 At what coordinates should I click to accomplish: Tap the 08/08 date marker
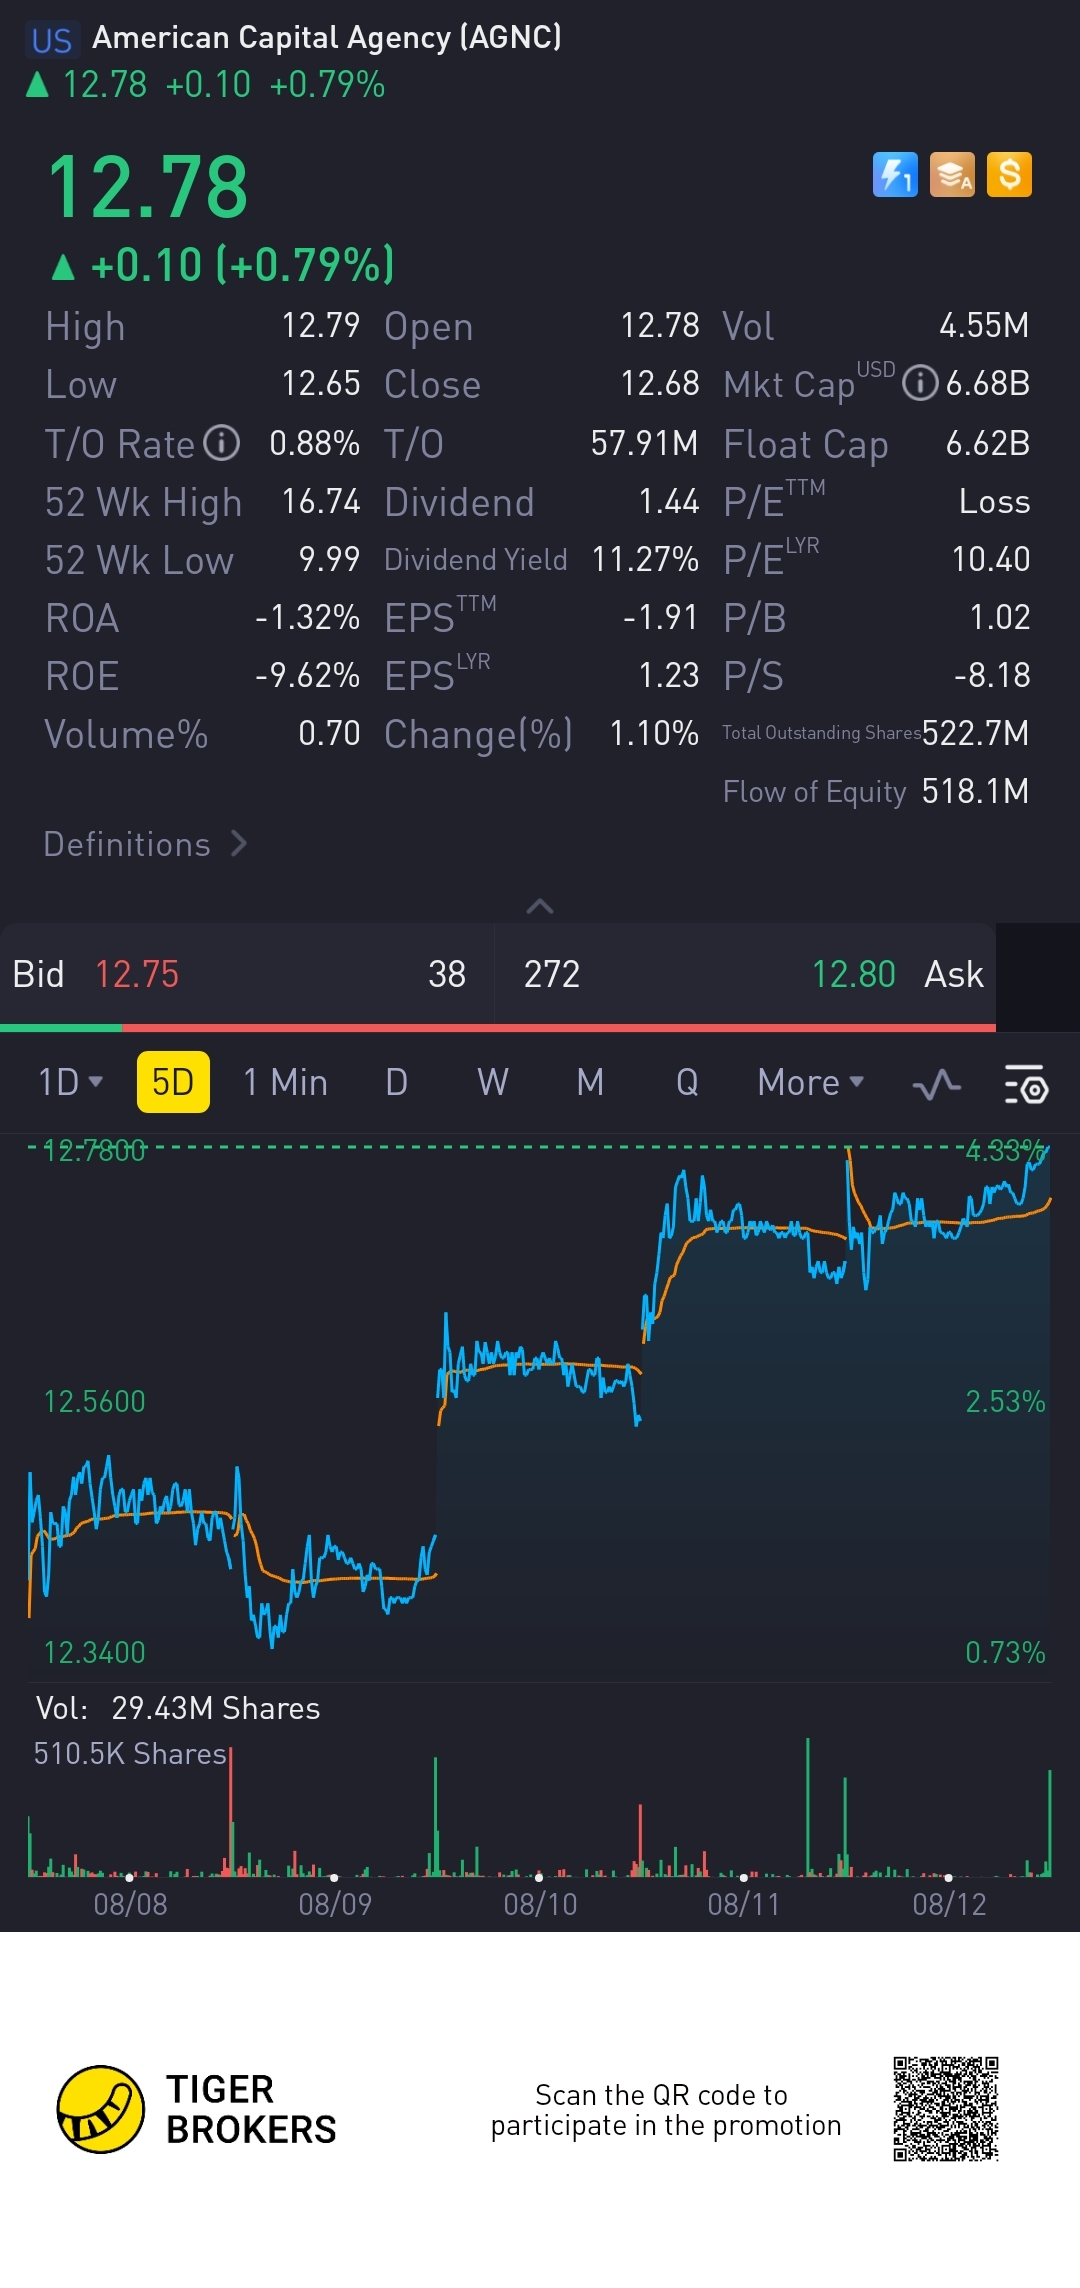point(130,1904)
